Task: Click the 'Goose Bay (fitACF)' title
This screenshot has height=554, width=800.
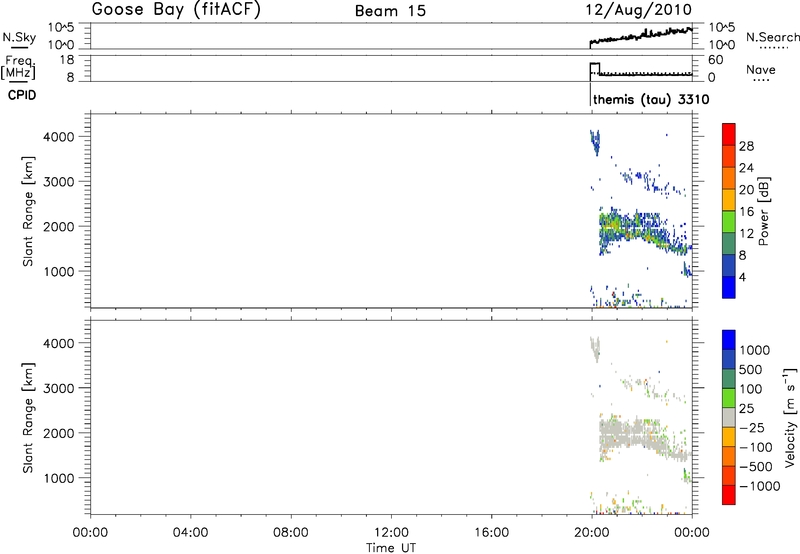Action: [x=176, y=10]
